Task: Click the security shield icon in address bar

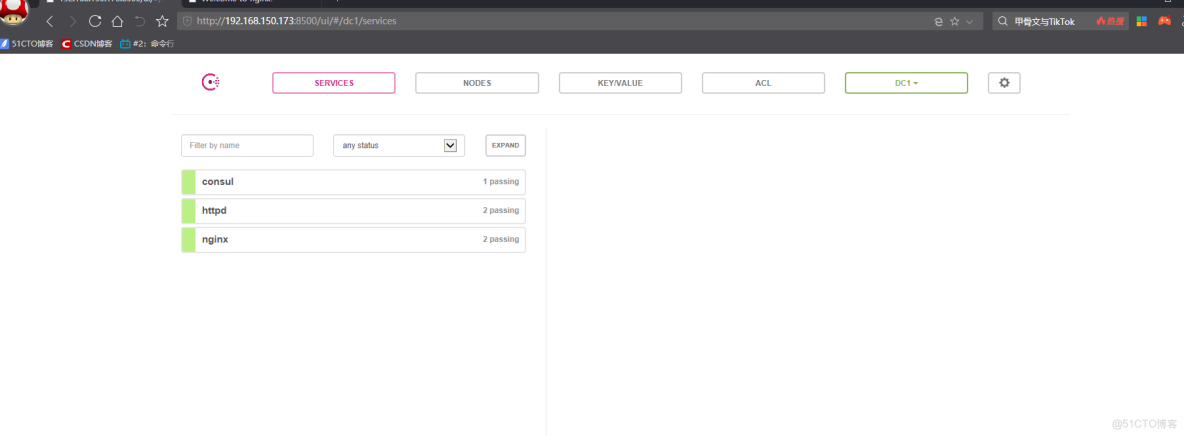Action: coord(187,21)
